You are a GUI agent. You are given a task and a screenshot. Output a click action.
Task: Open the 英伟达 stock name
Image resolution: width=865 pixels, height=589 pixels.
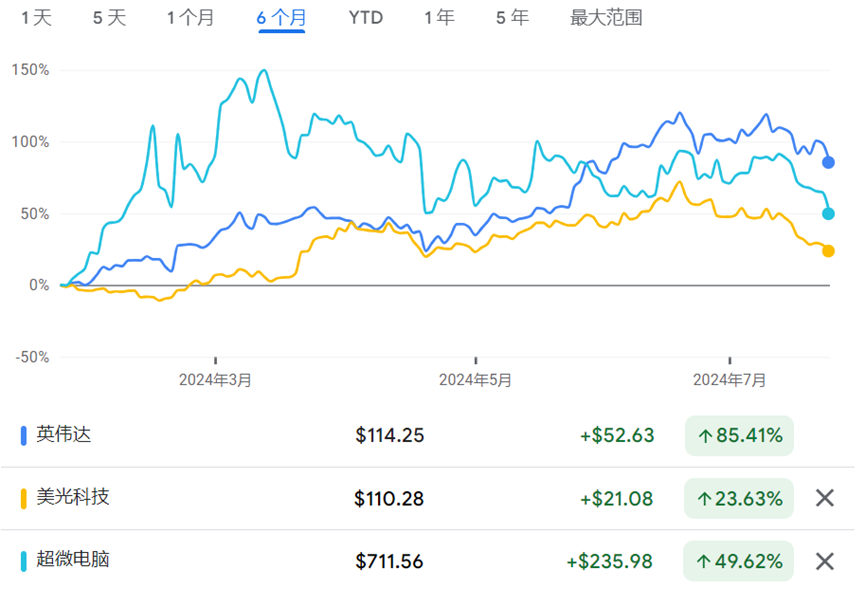pyautogui.click(x=63, y=435)
